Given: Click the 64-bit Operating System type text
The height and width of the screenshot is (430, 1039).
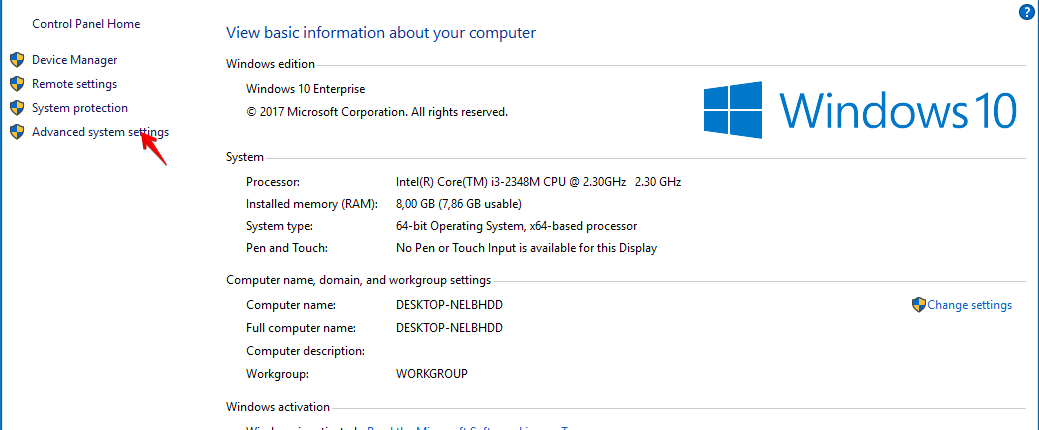Looking at the screenshot, I should click(516, 226).
